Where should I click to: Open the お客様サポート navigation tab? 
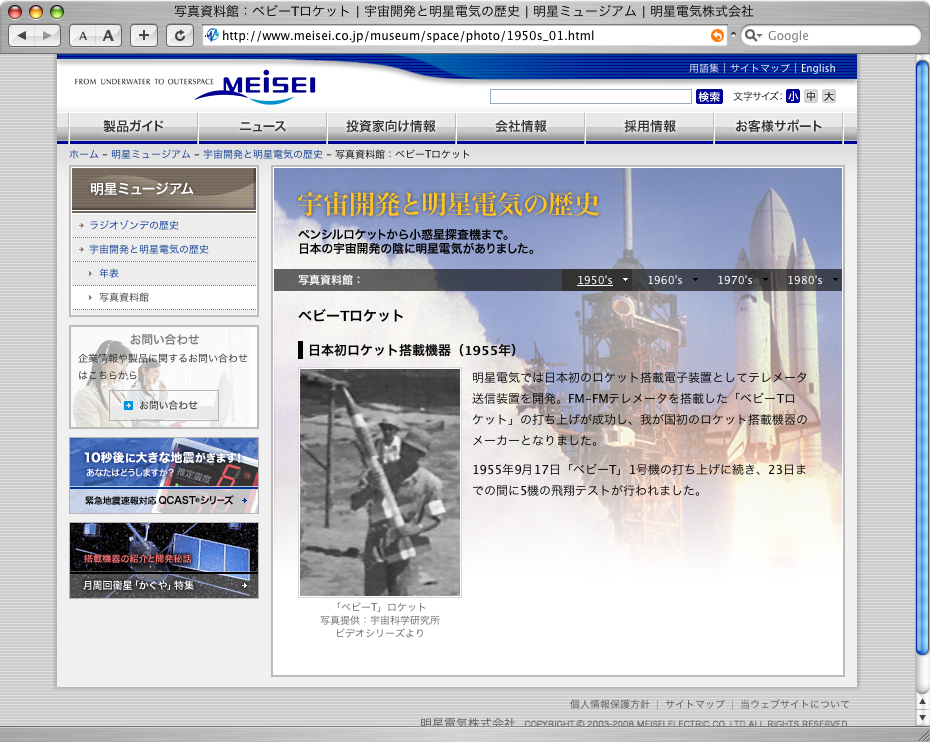coord(779,126)
